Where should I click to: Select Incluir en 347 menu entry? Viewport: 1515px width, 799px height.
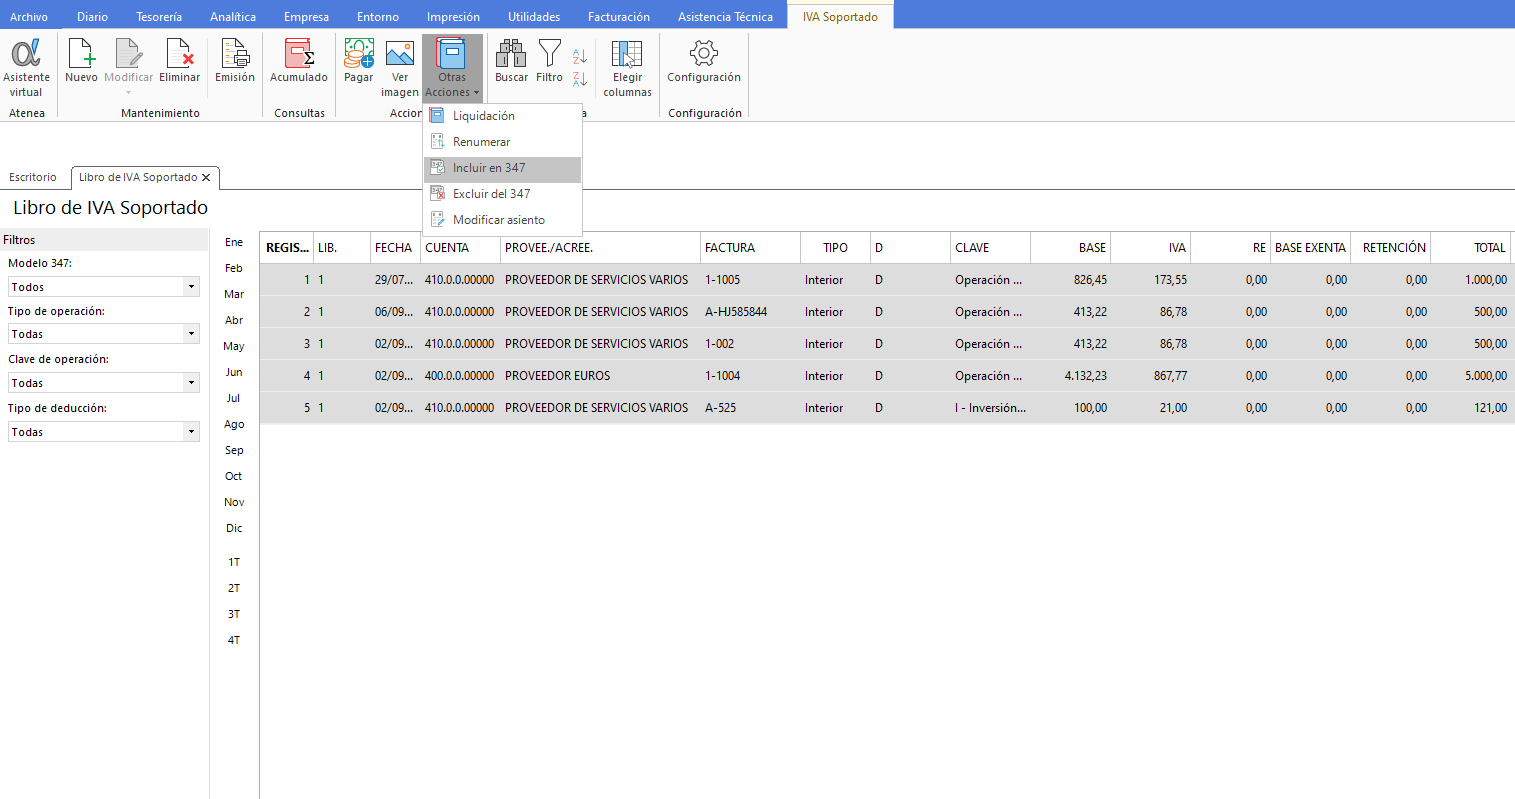[x=503, y=168]
